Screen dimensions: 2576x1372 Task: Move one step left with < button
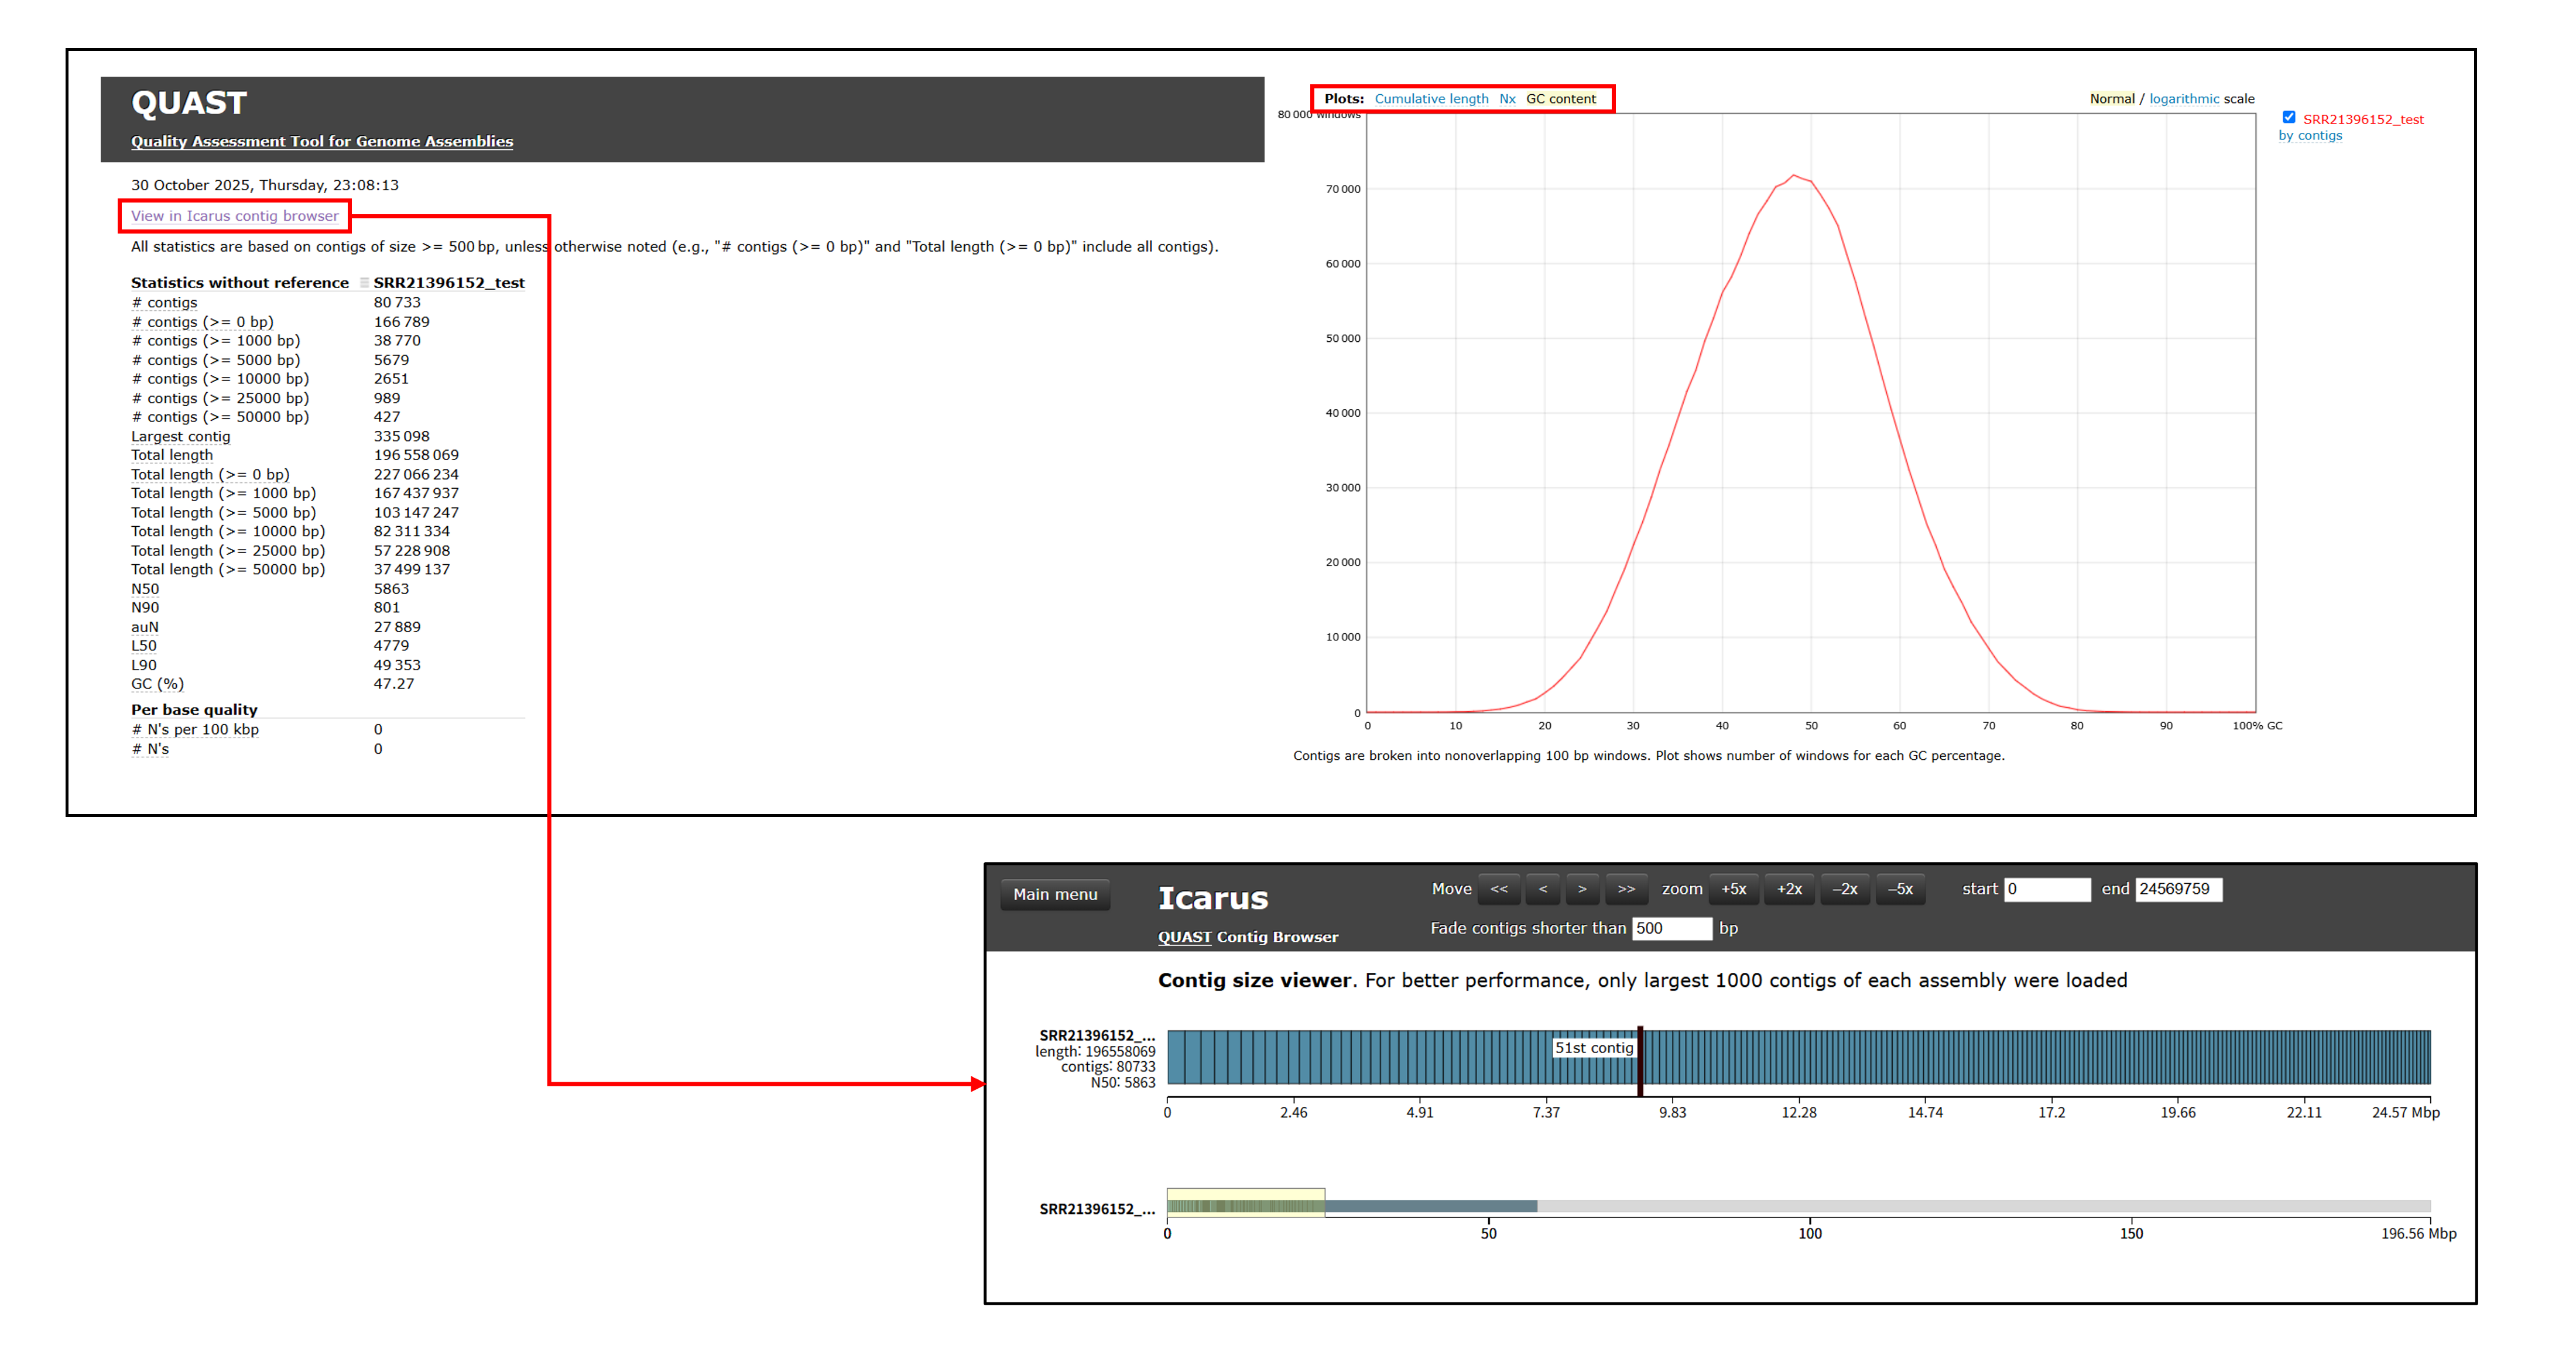point(1542,889)
